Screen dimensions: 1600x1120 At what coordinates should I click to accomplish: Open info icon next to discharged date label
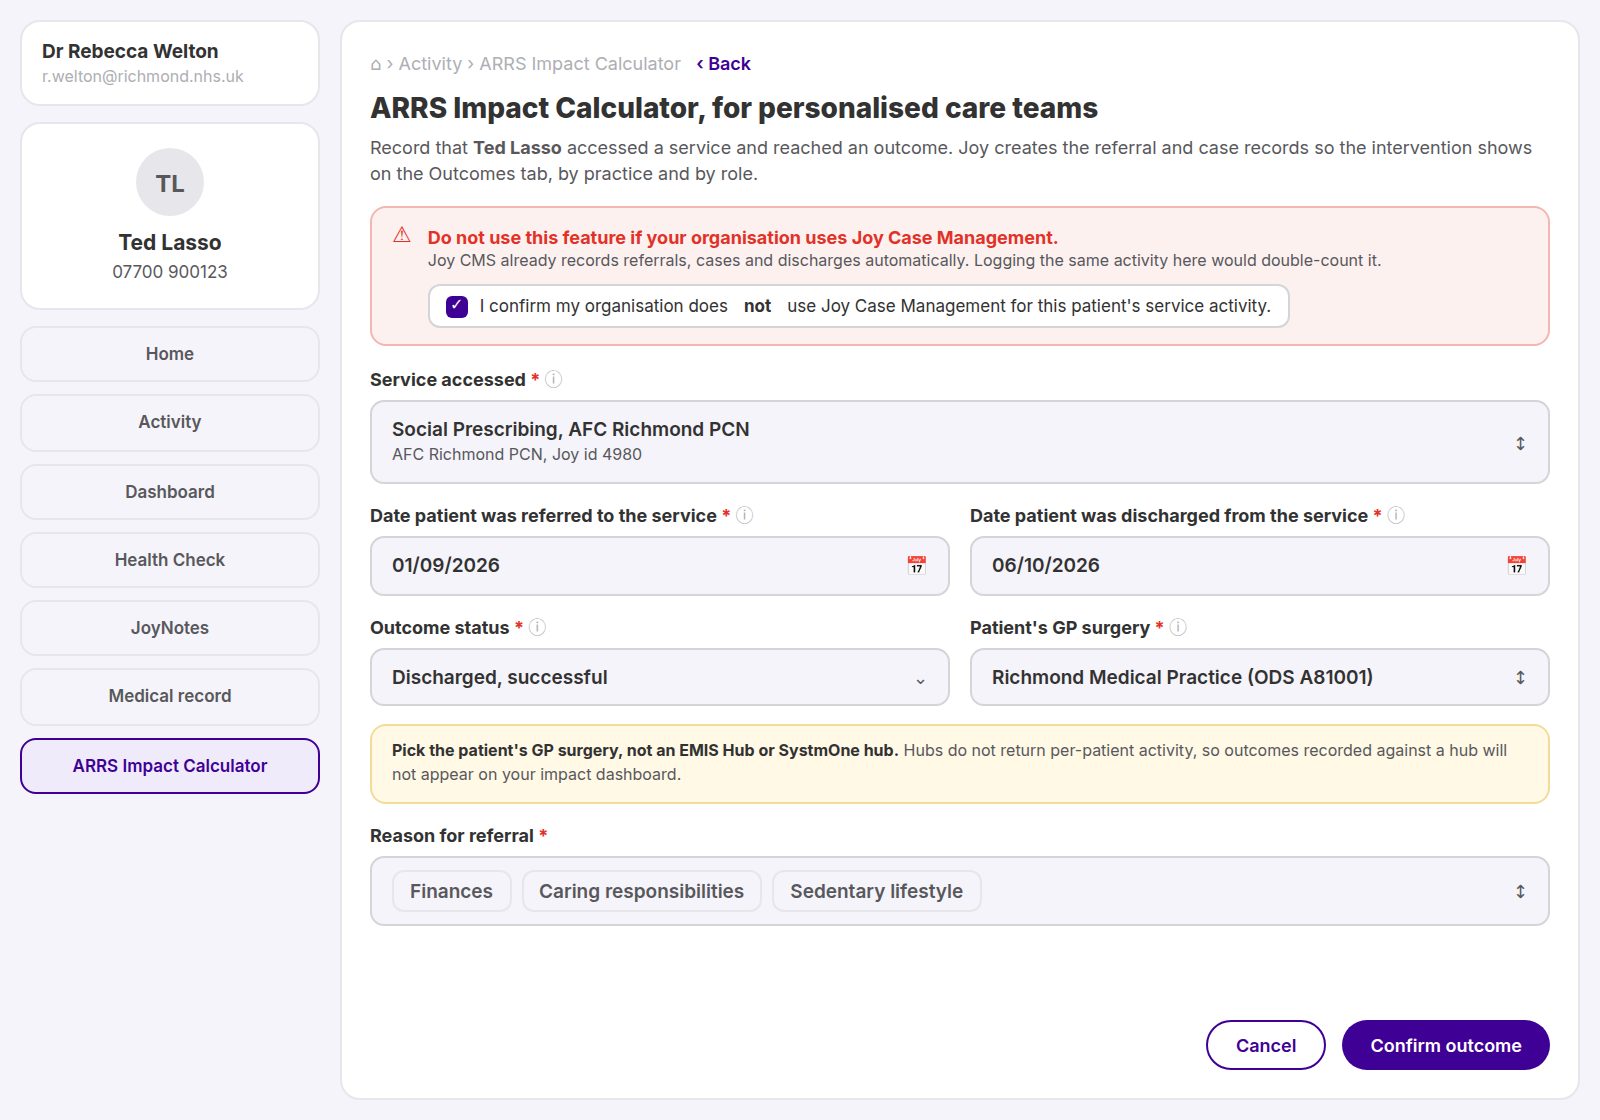(1396, 515)
